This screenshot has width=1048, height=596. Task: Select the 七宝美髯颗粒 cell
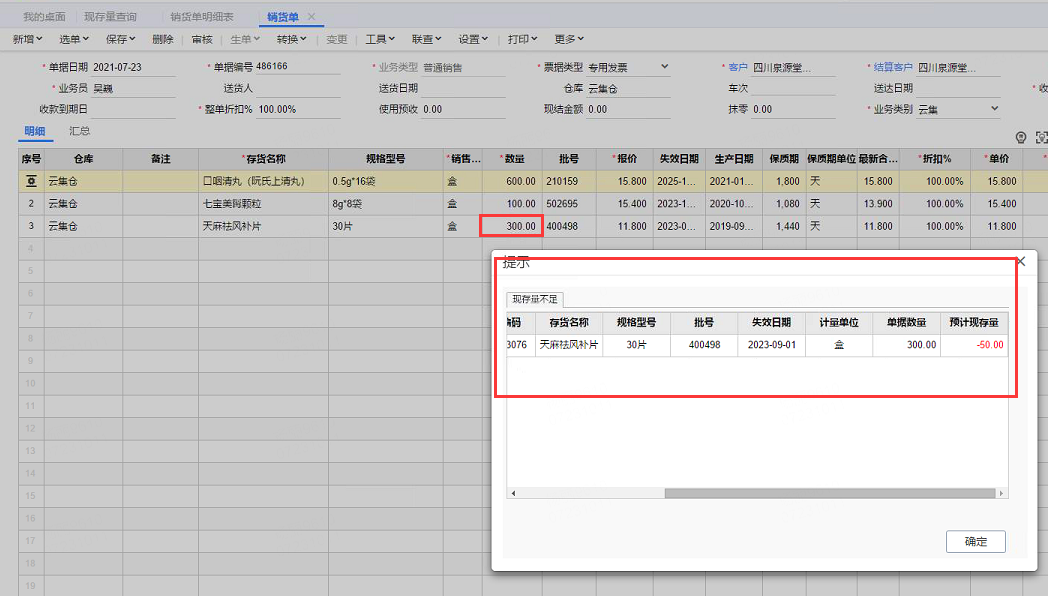(x=263, y=204)
